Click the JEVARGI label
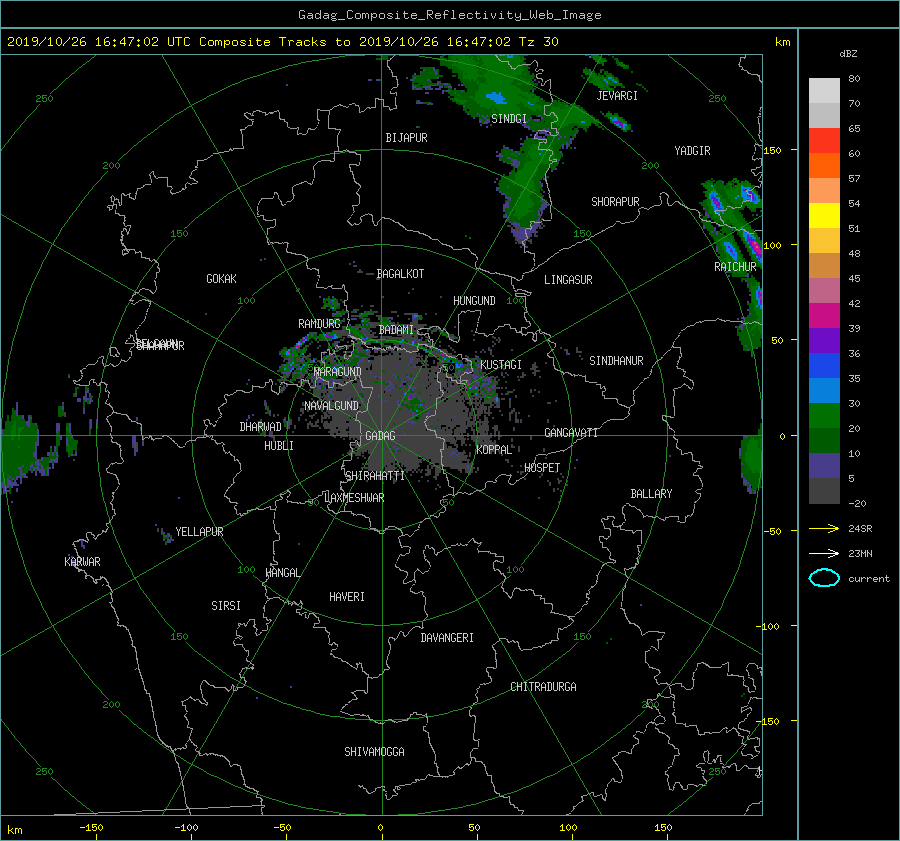The width and height of the screenshot is (900, 841). 617,96
